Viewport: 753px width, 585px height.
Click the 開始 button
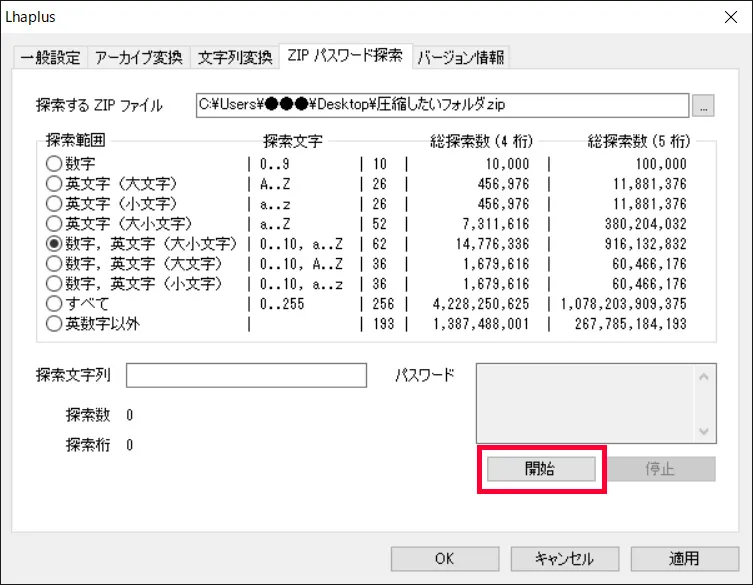(541, 469)
